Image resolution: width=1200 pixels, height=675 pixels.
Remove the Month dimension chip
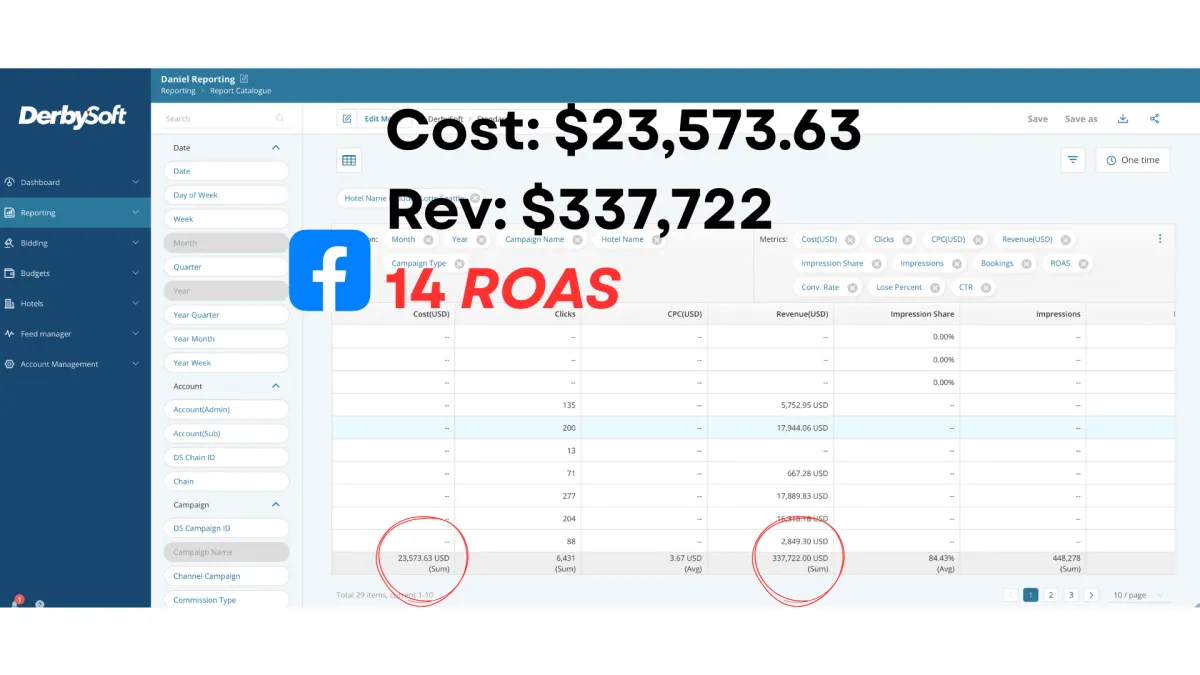pos(428,240)
